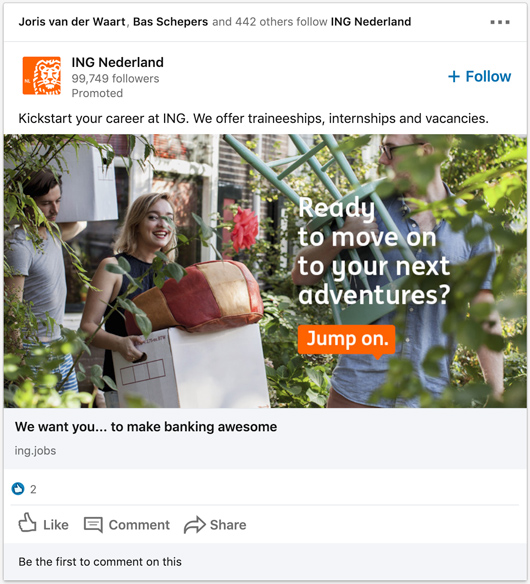Click the ING lion logo
The image size is (530, 584).
click(x=42, y=76)
